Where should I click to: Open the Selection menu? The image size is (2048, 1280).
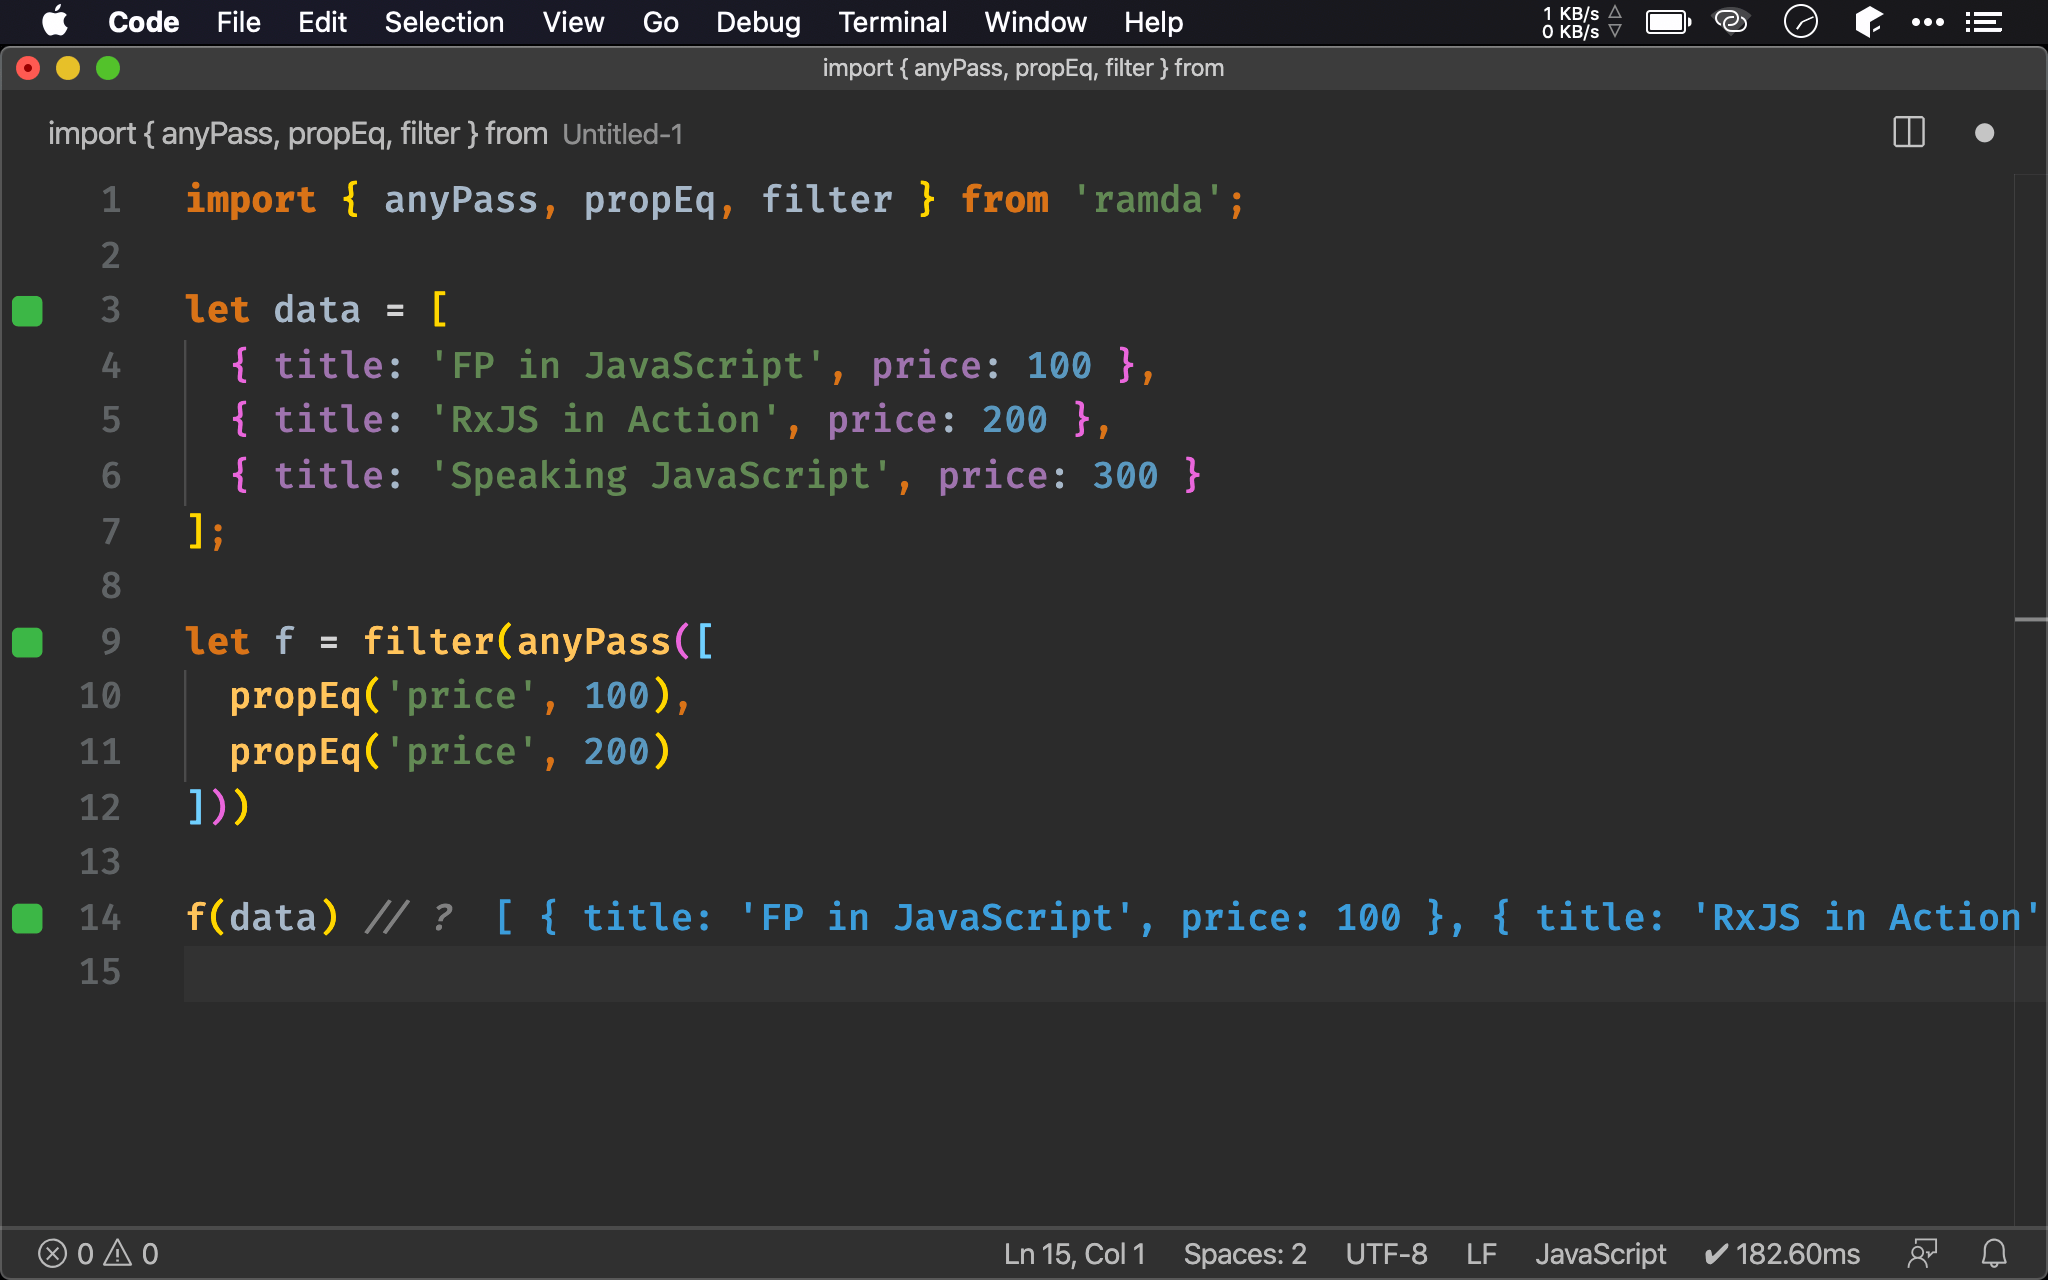pyautogui.click(x=444, y=22)
